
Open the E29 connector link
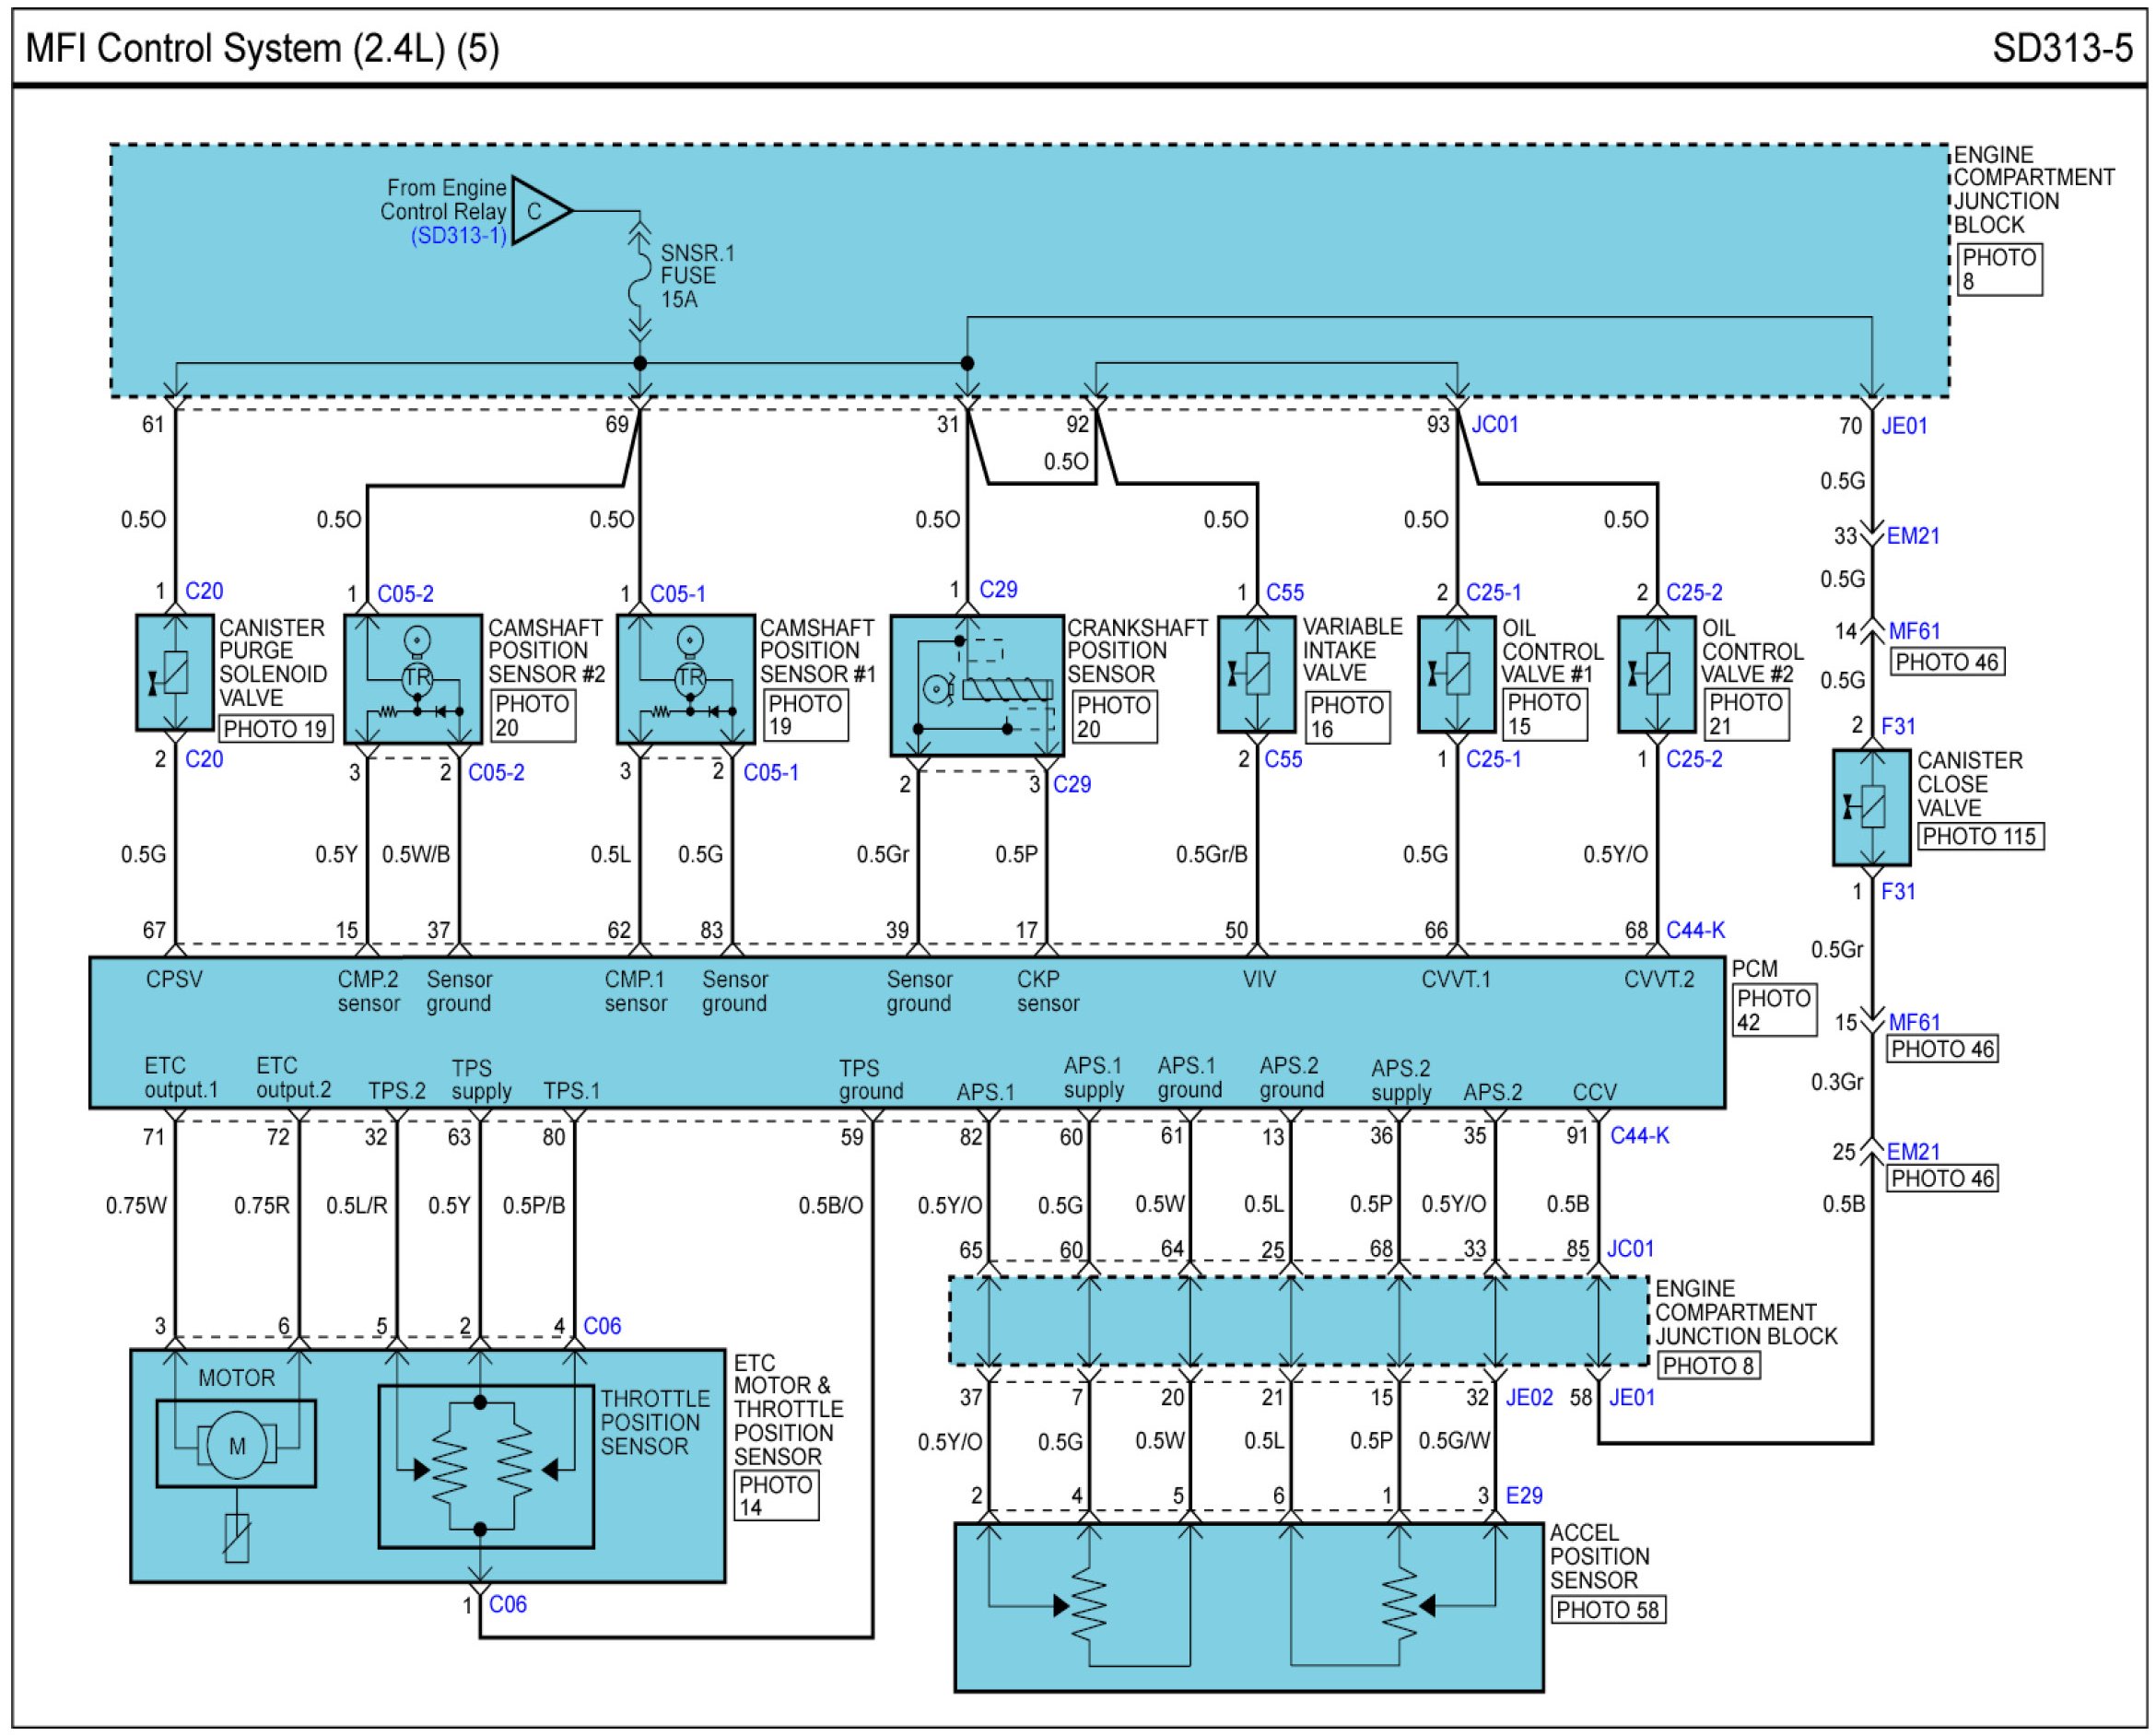point(1524,1496)
